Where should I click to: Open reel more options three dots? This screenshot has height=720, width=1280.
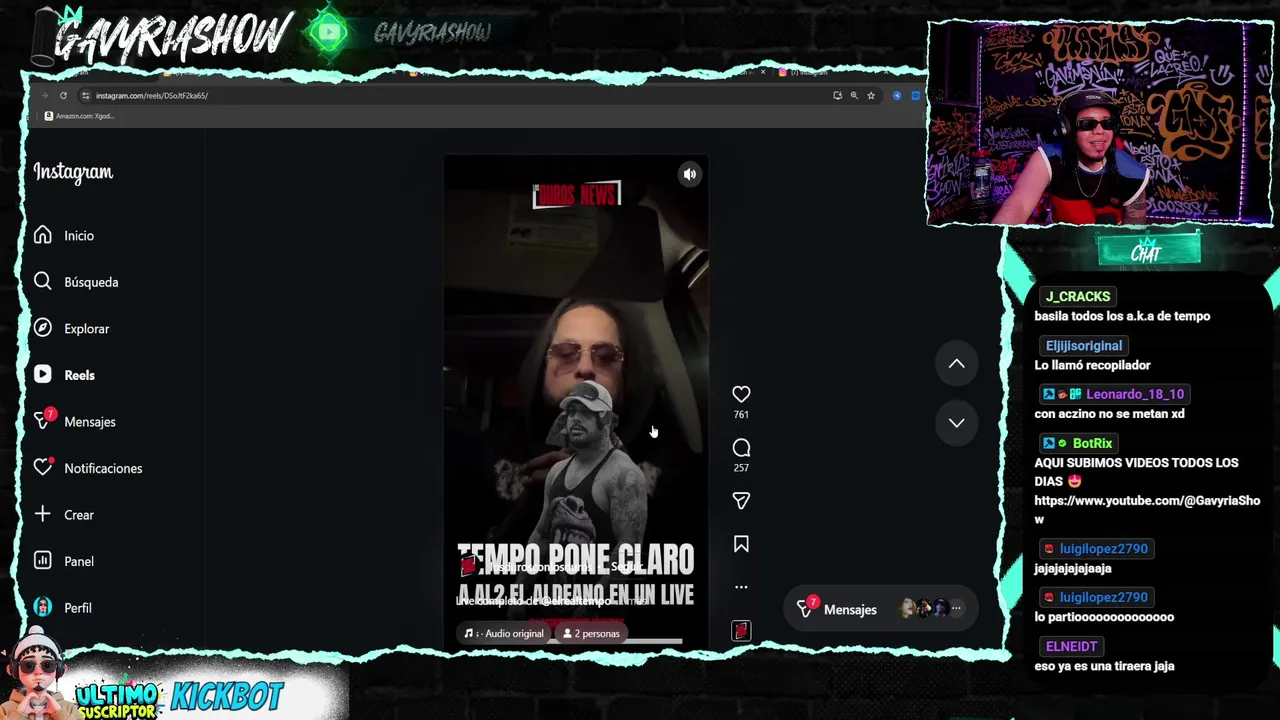tap(741, 587)
